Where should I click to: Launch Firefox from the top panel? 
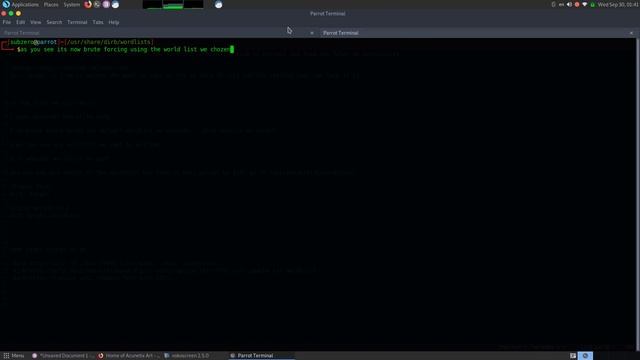click(x=88, y=4)
